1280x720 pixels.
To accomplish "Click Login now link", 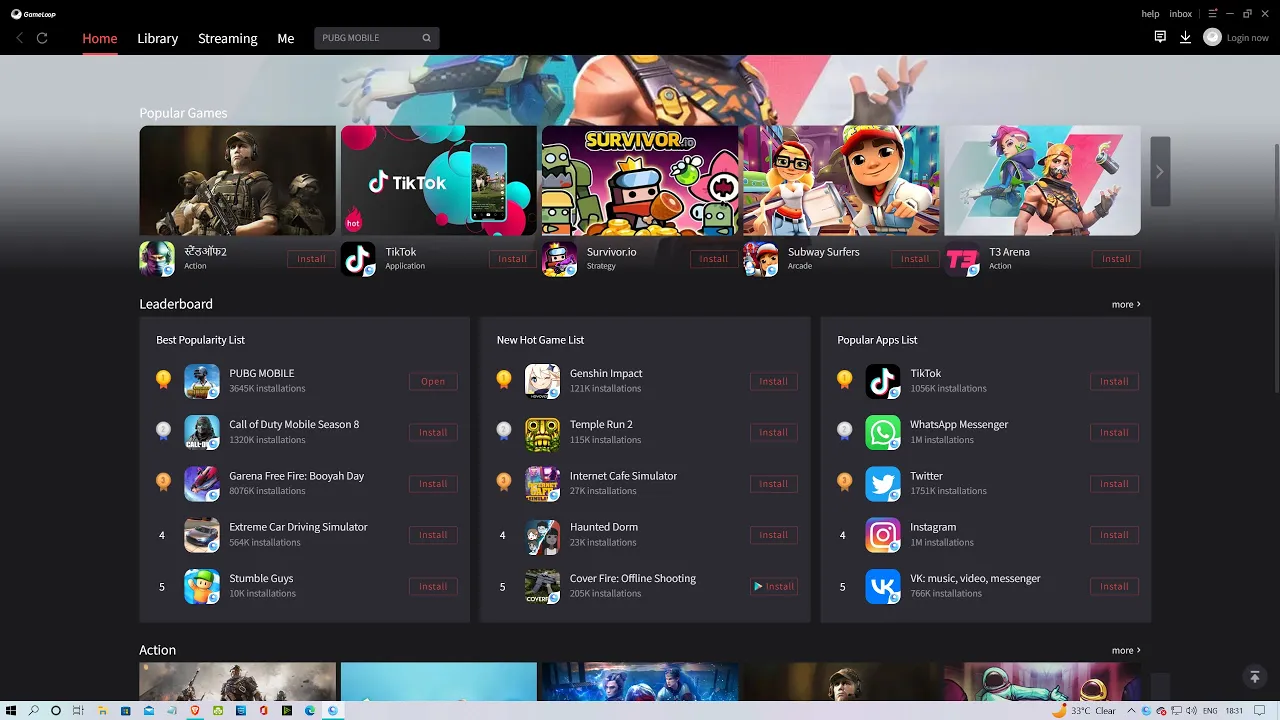I will point(1247,38).
